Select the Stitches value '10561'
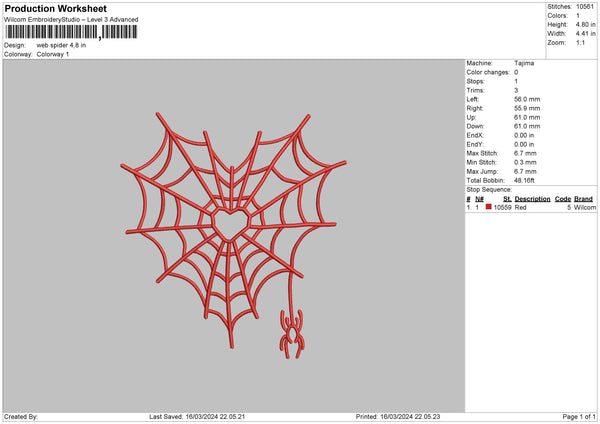The height and width of the screenshot is (424, 600). pyautogui.click(x=585, y=7)
